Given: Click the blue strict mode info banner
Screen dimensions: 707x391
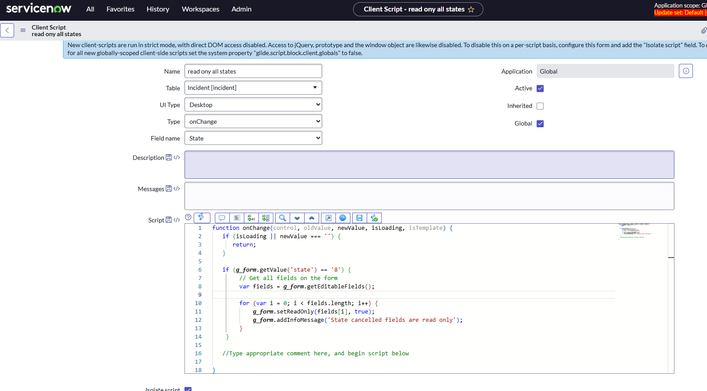Looking at the screenshot, I should tap(385, 49).
